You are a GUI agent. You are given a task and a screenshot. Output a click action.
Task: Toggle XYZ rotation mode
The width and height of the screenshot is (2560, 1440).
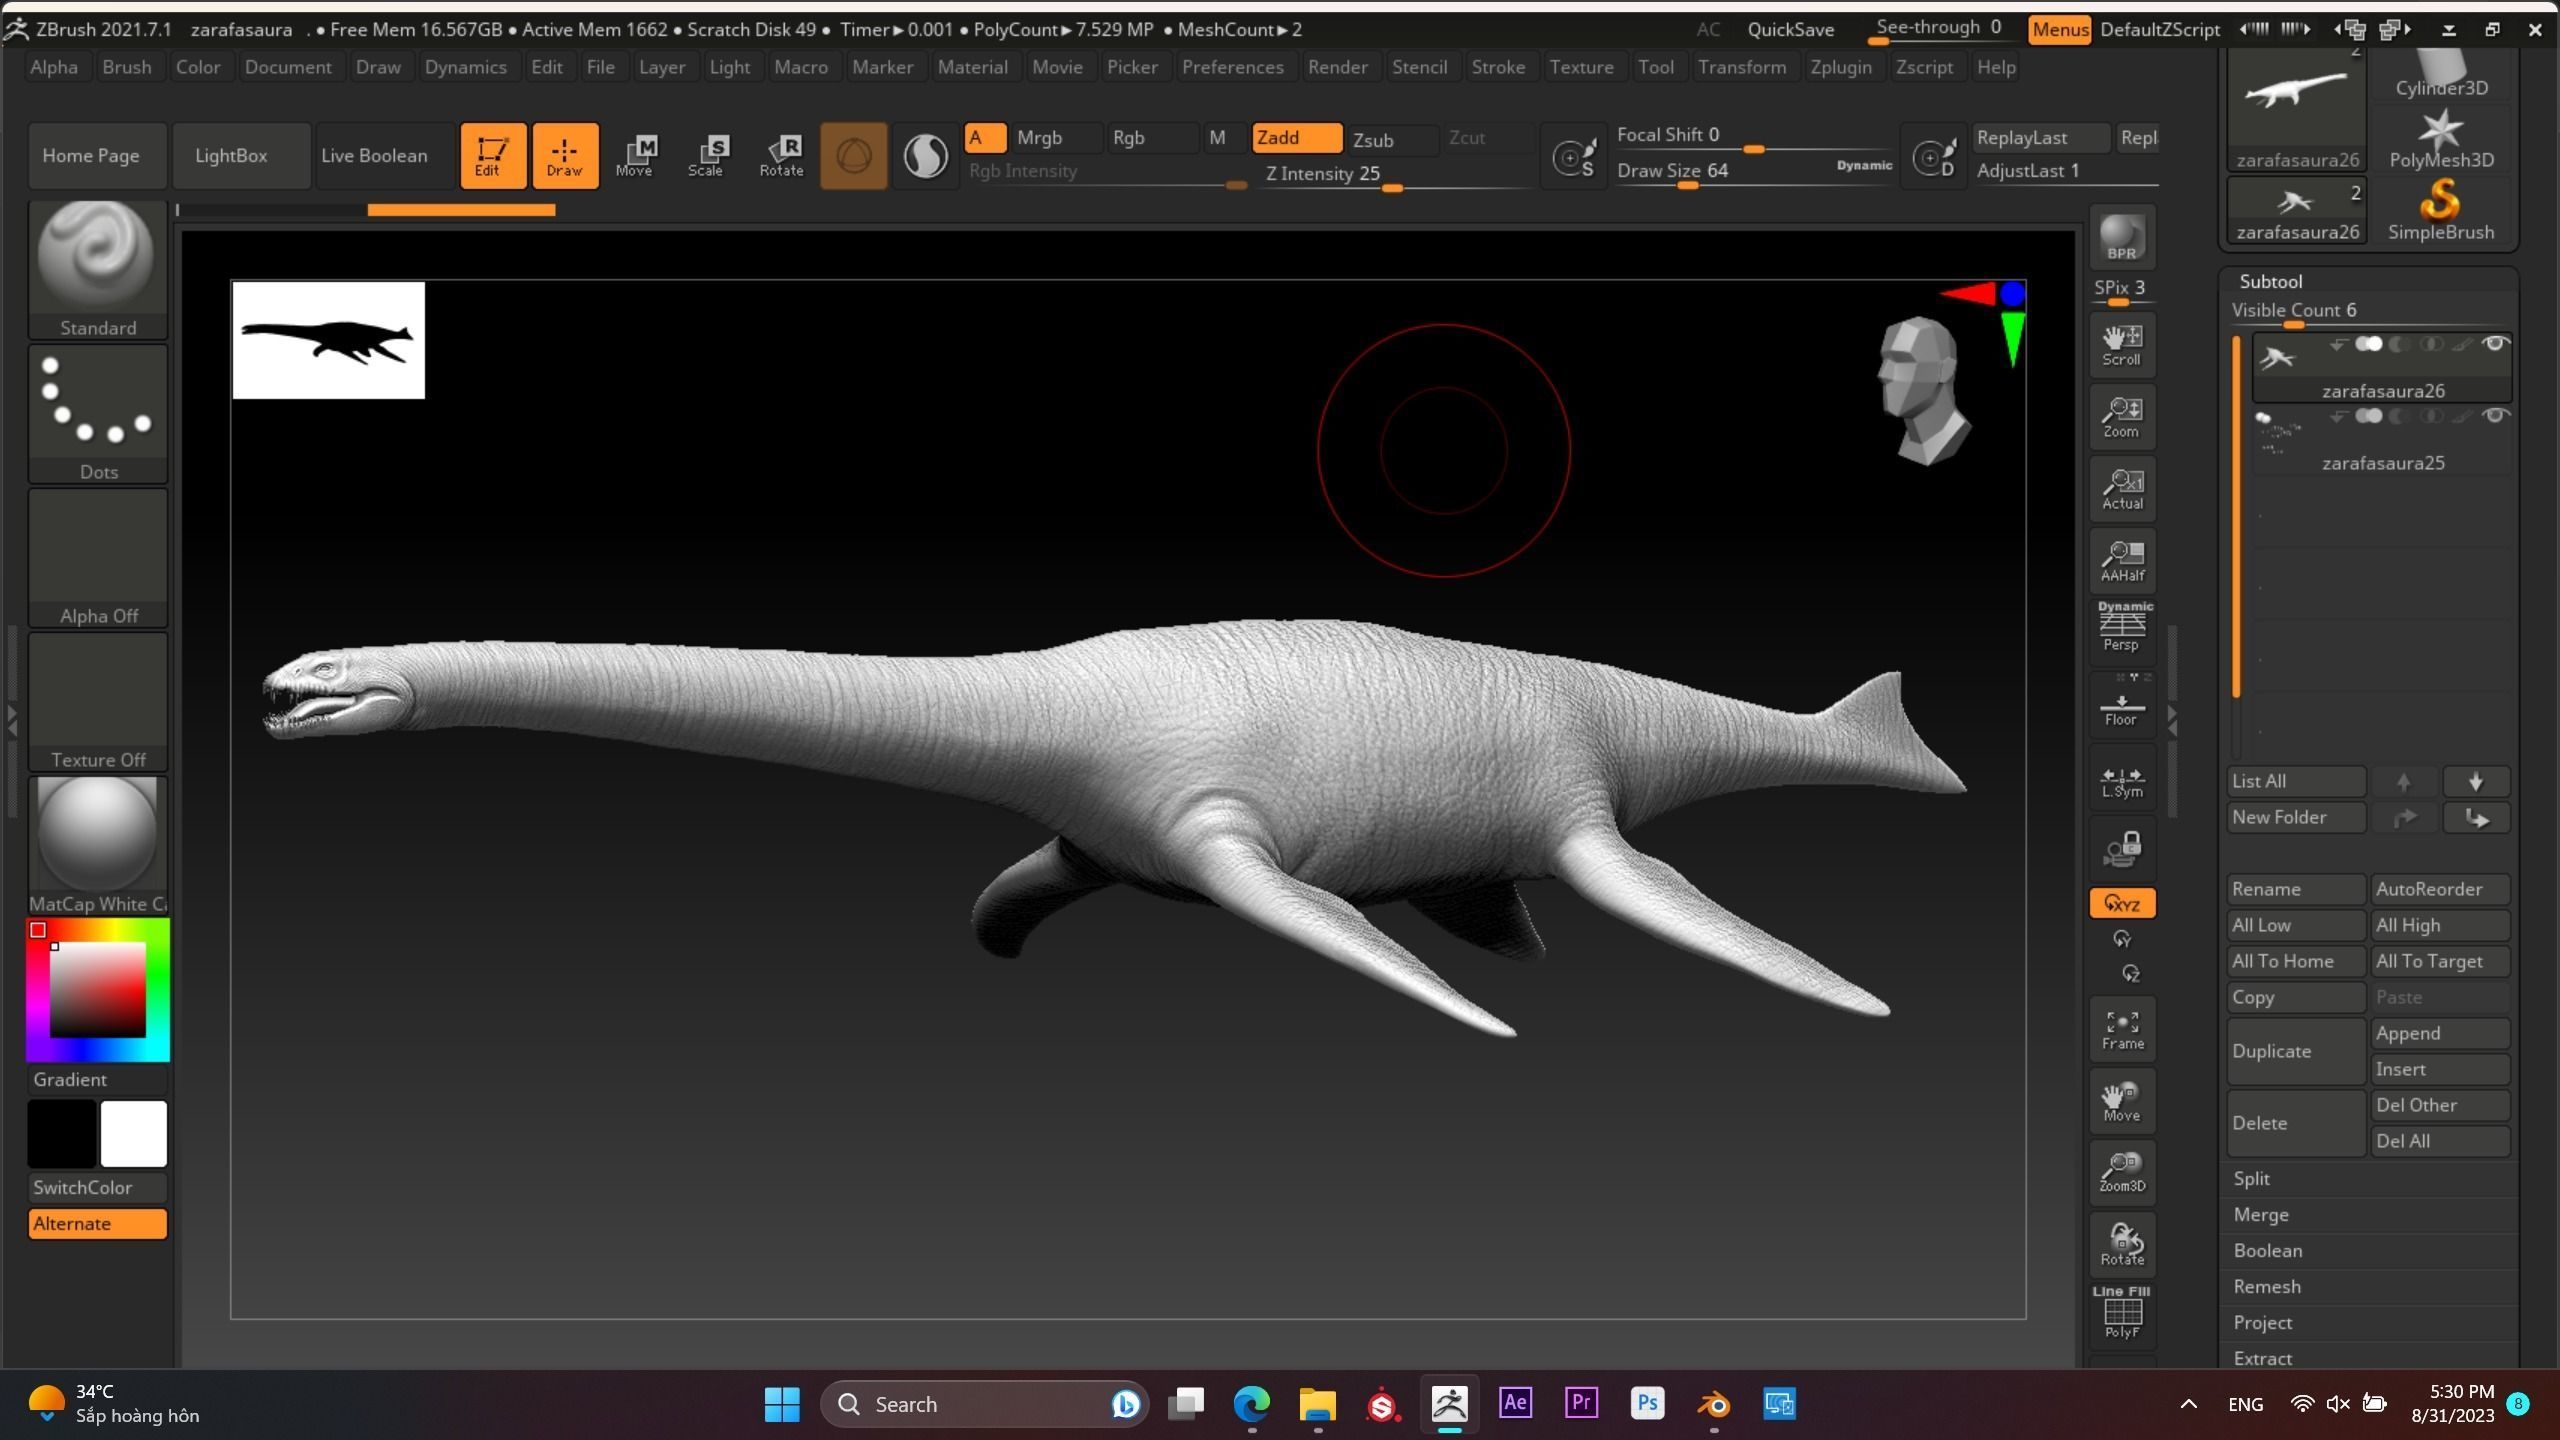pyautogui.click(x=2122, y=904)
